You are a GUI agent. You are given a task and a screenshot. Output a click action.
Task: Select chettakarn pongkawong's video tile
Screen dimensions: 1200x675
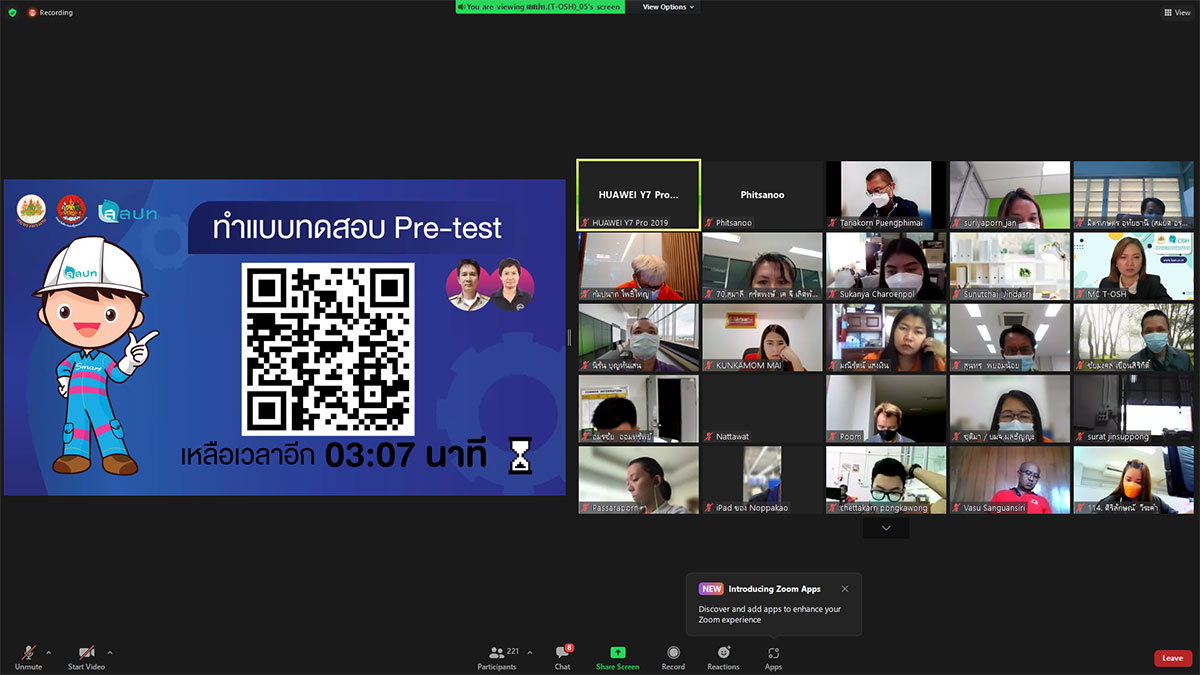[x=886, y=480]
